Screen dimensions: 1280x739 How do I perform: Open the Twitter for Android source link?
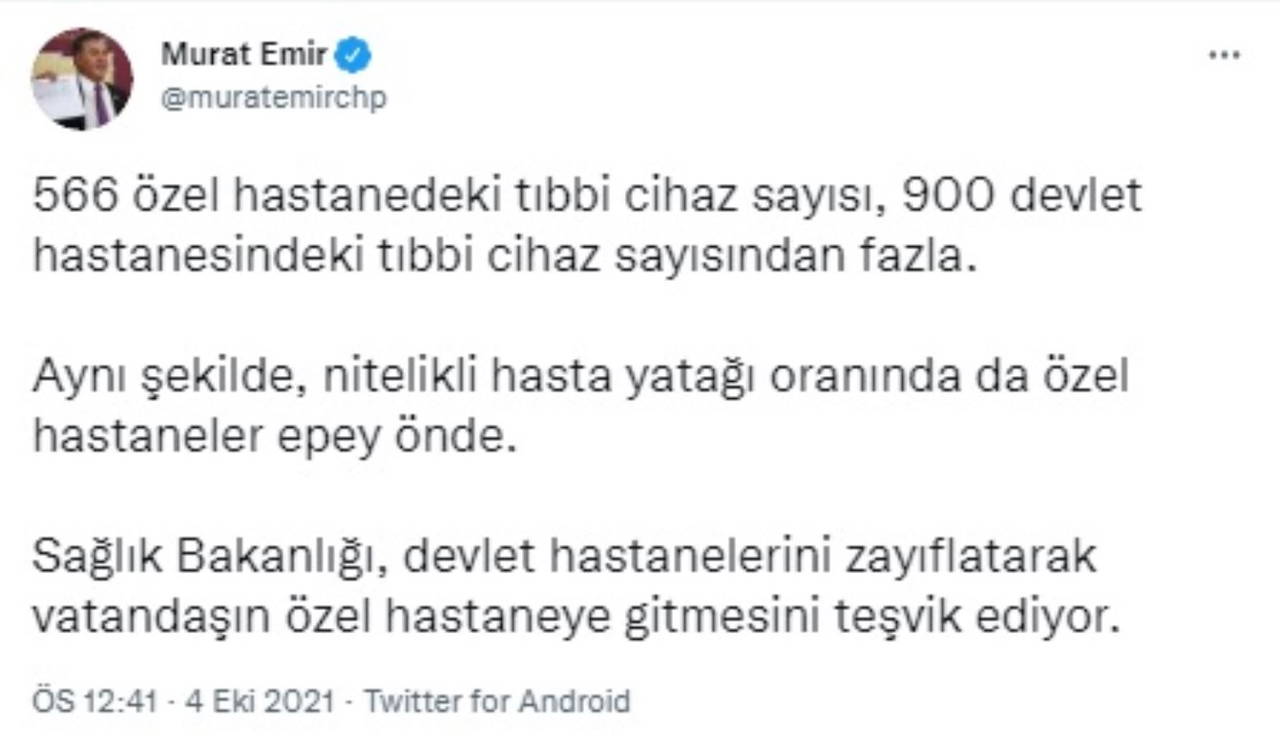pyautogui.click(x=497, y=701)
